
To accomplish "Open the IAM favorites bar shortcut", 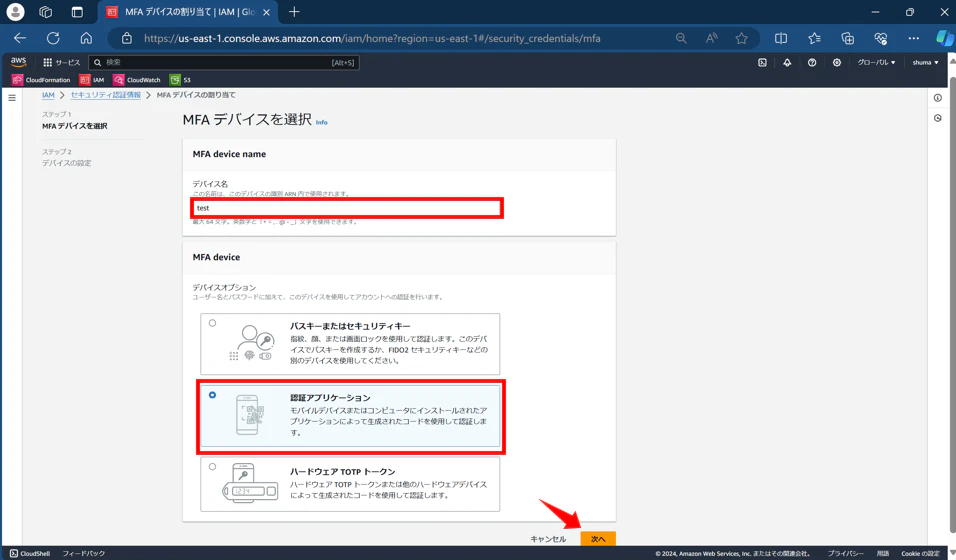I will tap(92, 80).
